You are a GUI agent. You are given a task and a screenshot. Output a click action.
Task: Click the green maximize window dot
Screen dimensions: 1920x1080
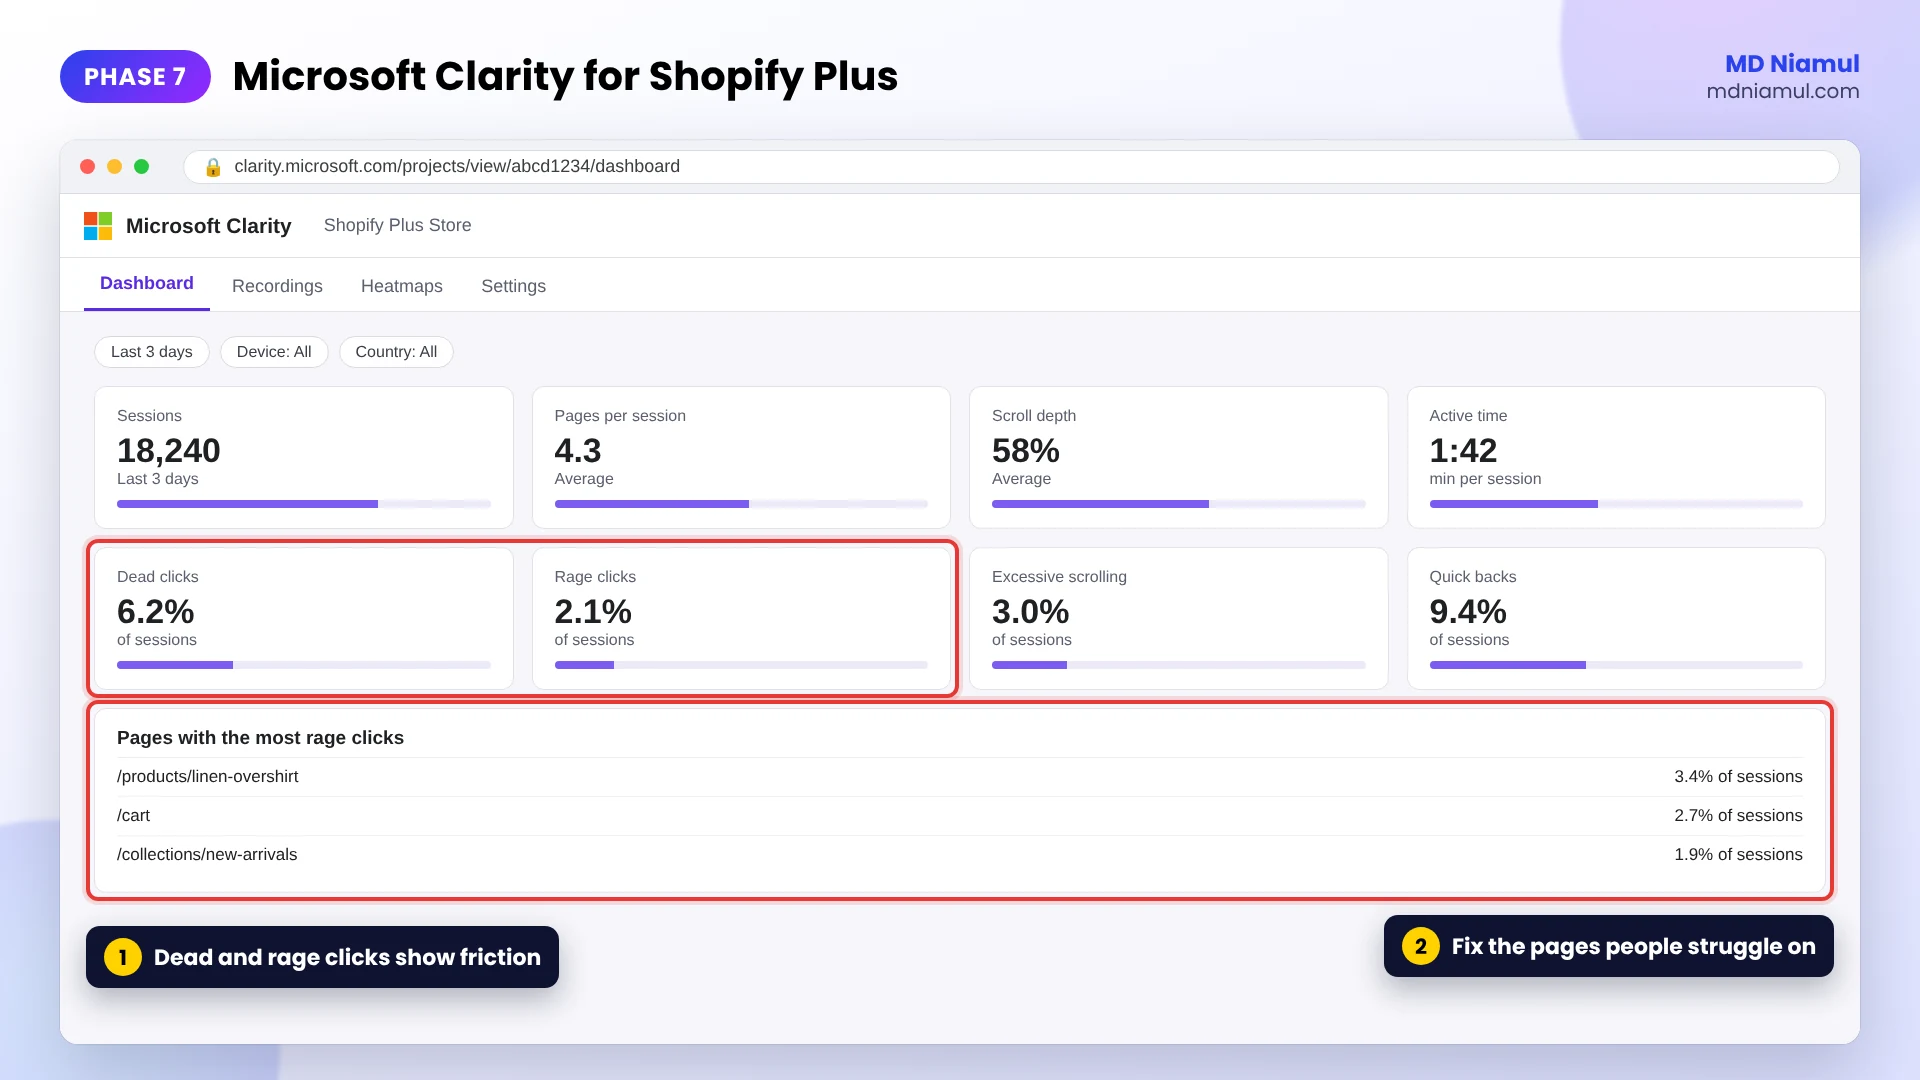point(142,167)
